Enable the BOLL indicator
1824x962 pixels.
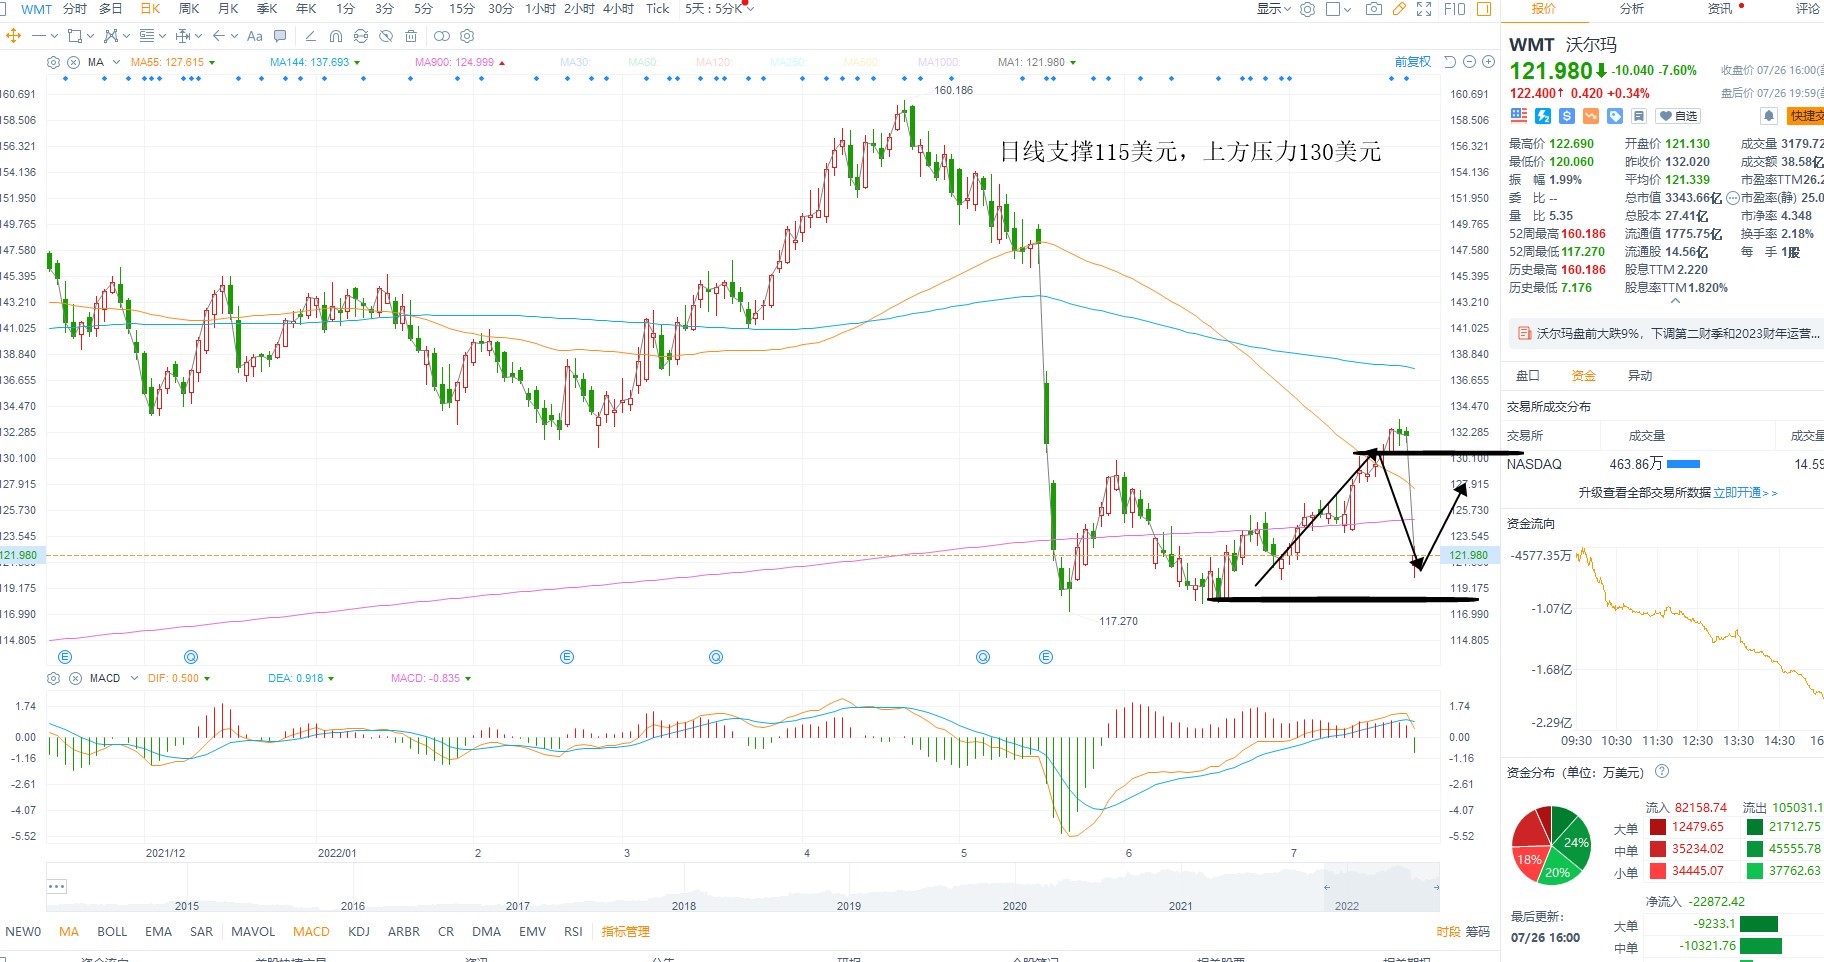pyautogui.click(x=112, y=932)
